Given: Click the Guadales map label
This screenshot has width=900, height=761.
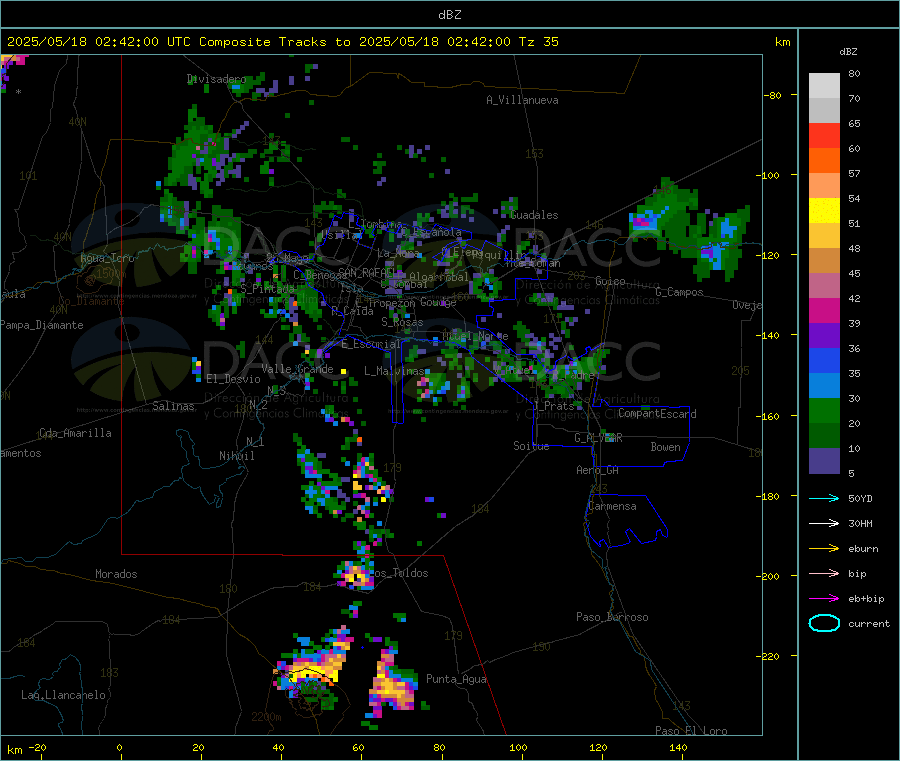Looking at the screenshot, I should point(534,215).
